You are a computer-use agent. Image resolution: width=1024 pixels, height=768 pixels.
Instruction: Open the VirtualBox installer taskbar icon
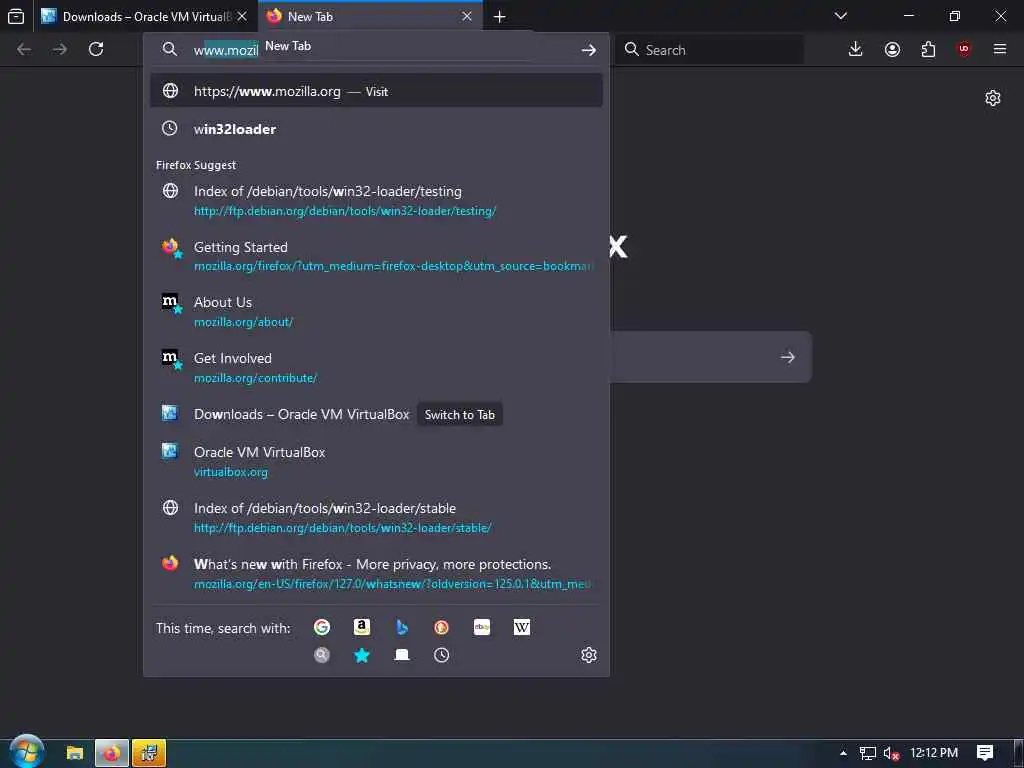[149, 753]
